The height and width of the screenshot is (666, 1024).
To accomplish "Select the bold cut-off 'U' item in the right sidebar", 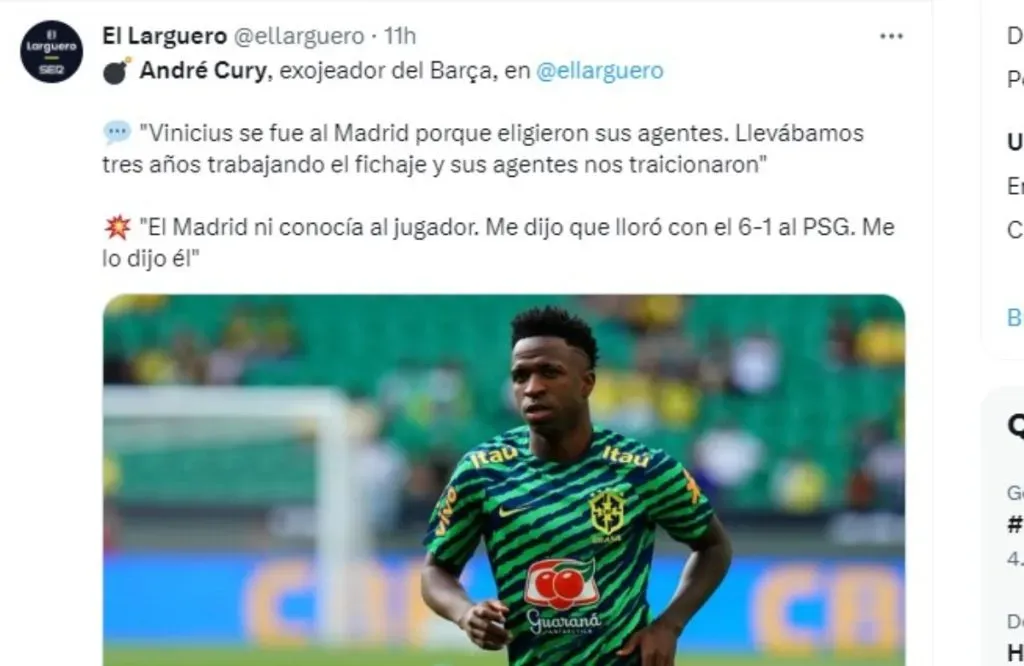I will point(1016,142).
